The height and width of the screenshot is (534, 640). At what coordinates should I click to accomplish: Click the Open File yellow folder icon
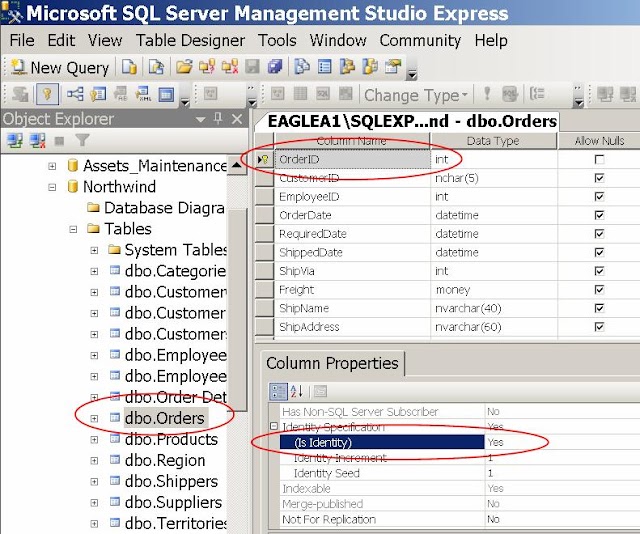(184, 67)
